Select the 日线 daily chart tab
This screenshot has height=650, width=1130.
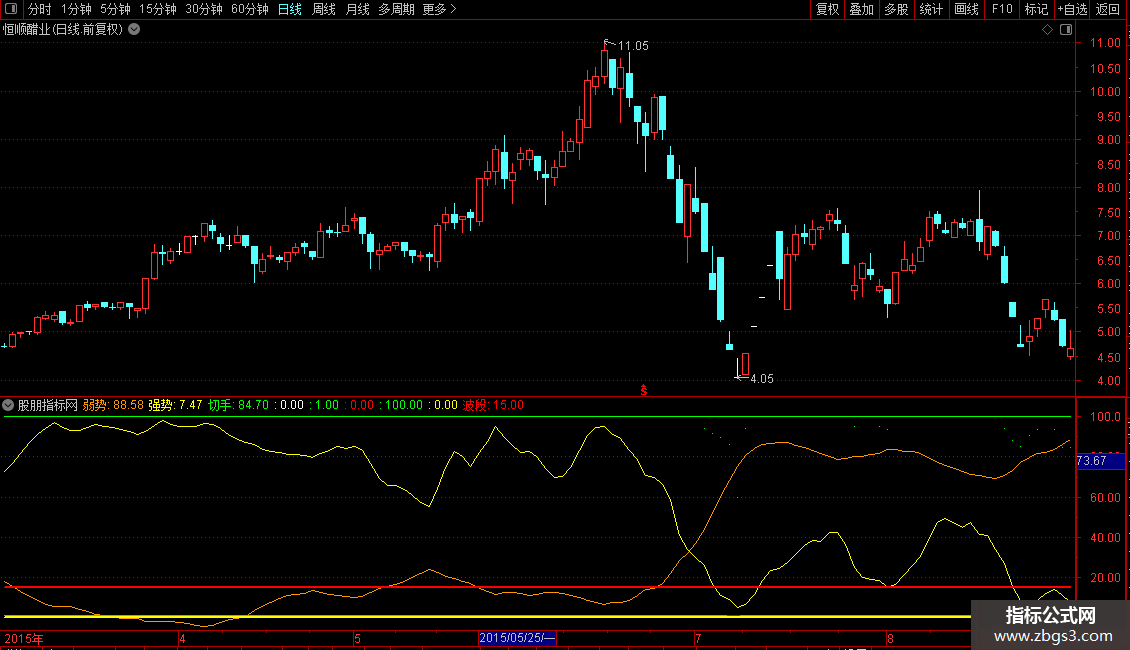pos(290,9)
